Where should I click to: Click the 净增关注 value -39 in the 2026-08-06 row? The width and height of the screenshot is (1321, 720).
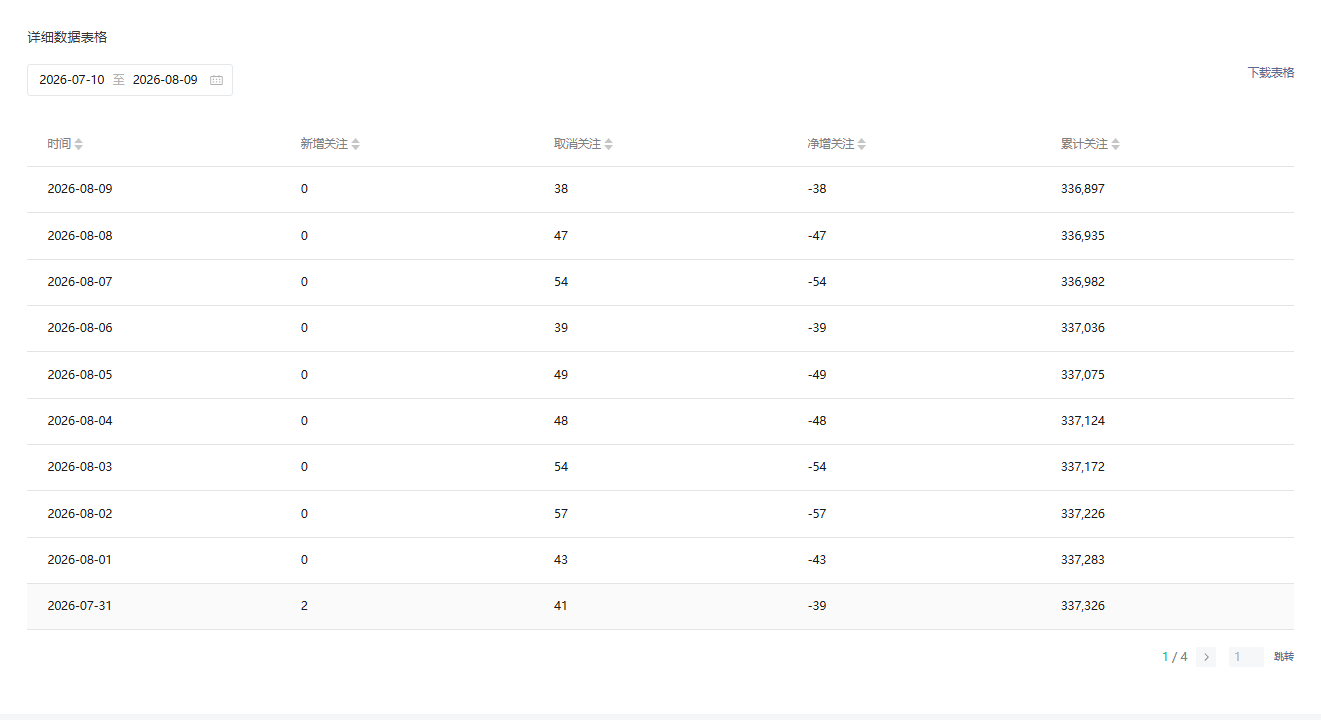tap(817, 328)
